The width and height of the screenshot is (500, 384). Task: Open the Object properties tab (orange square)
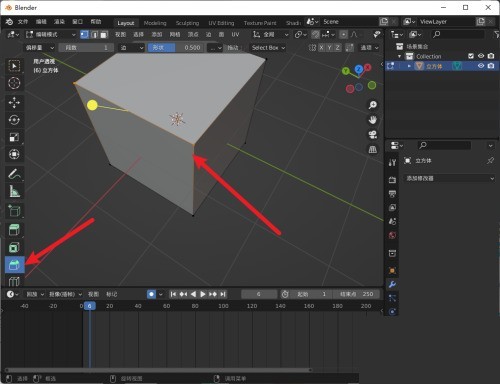coord(392,270)
